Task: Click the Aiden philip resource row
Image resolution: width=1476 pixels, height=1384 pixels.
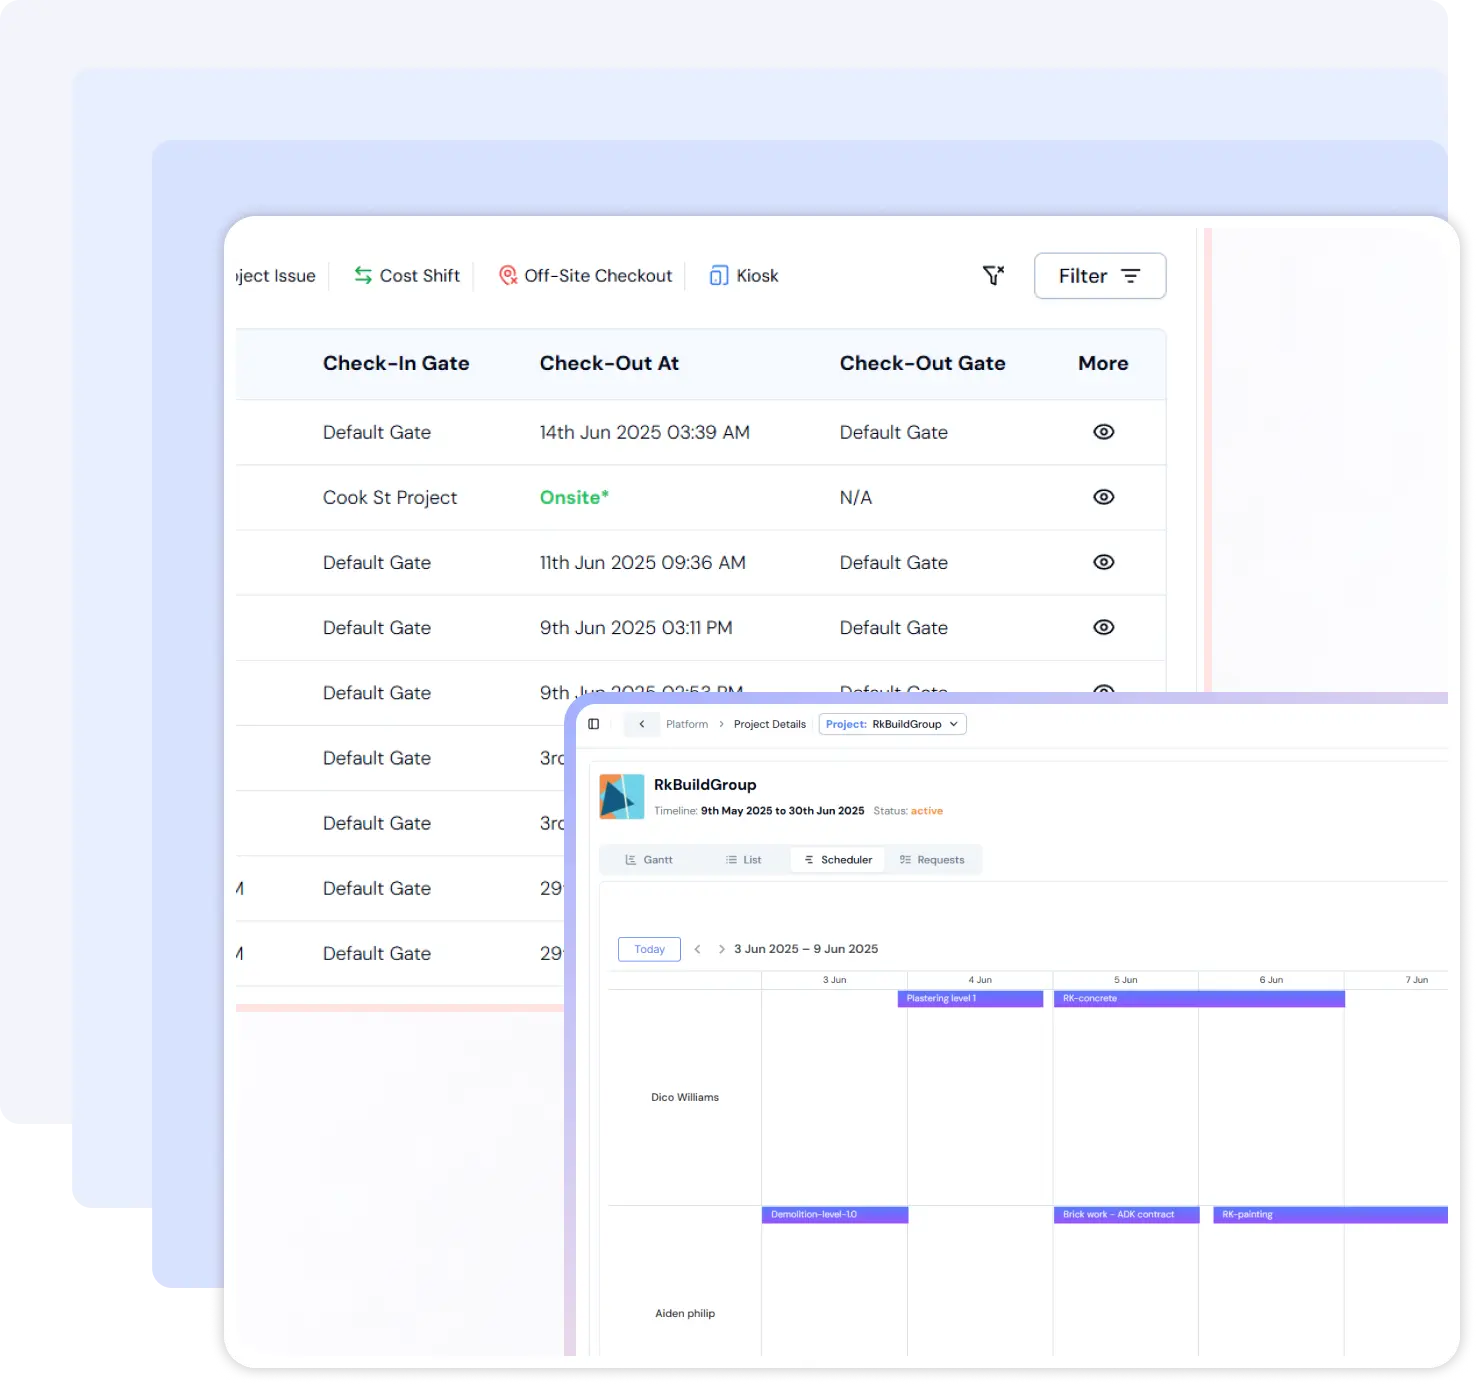Action: click(685, 1313)
